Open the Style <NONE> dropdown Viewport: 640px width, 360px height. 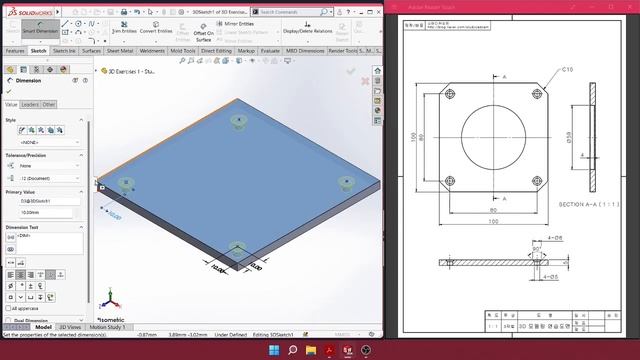49,142
